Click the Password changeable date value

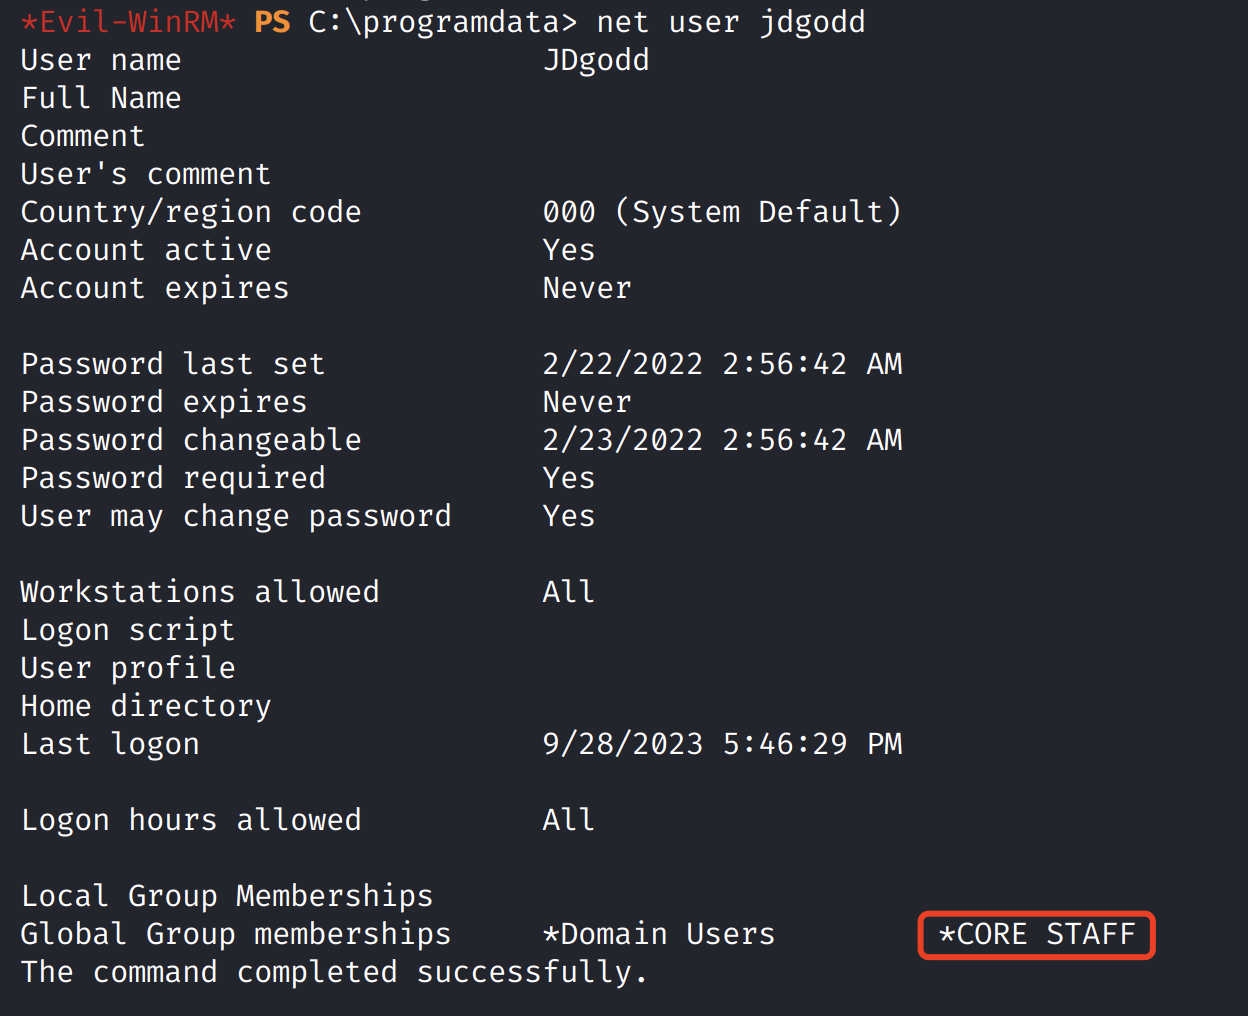point(722,440)
